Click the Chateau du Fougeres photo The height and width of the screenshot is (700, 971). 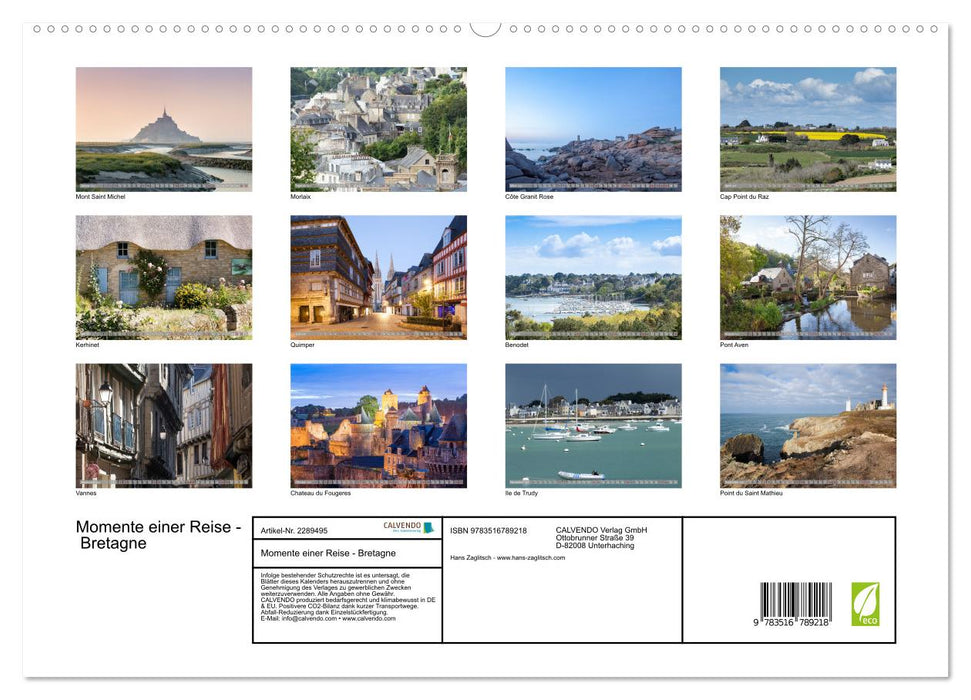click(x=378, y=426)
